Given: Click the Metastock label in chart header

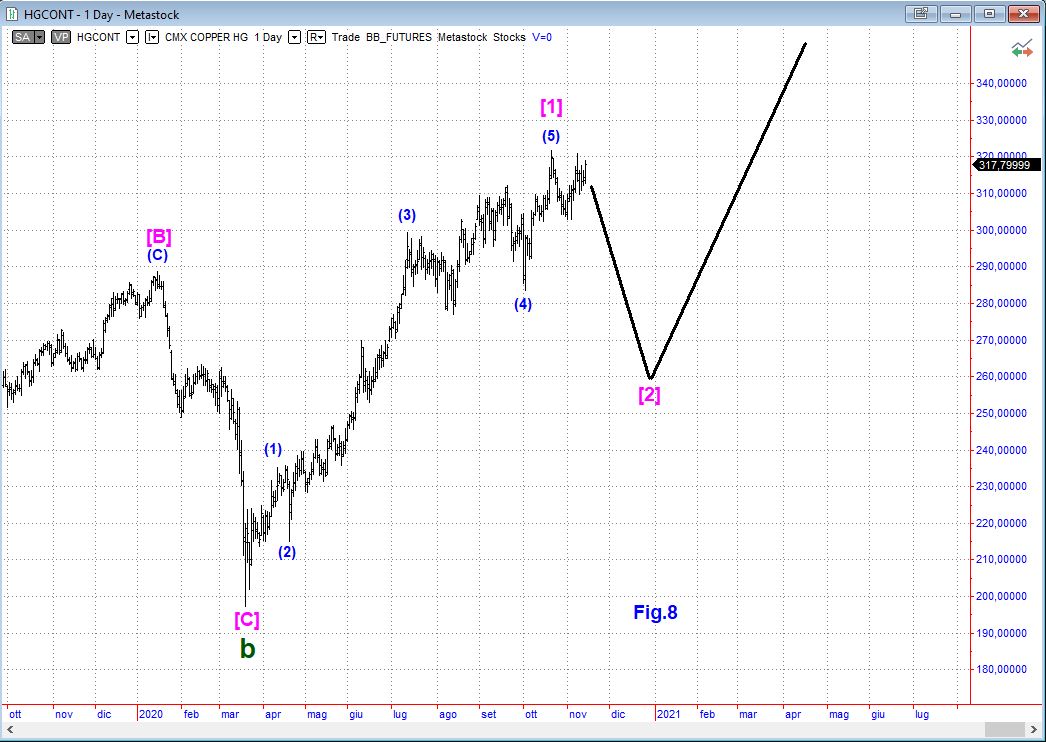Looking at the screenshot, I should (462, 37).
